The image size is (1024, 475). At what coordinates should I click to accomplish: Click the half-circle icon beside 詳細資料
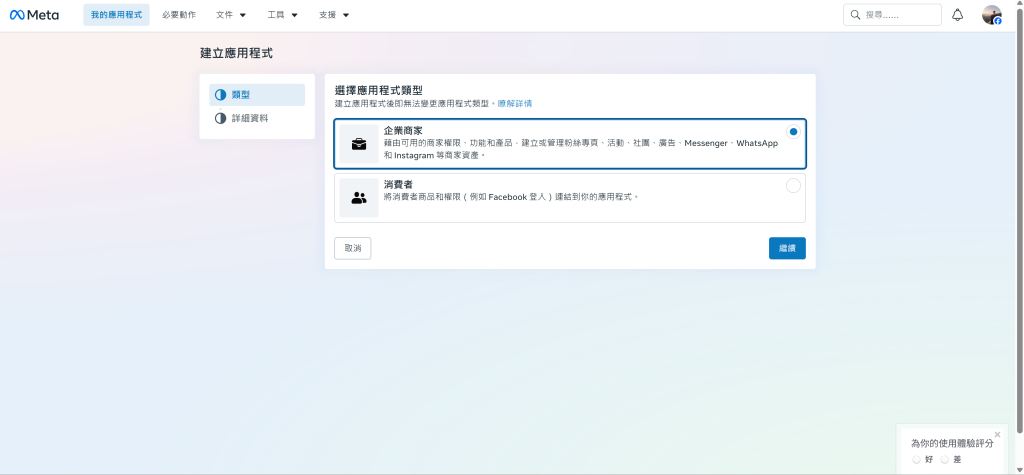(x=221, y=118)
